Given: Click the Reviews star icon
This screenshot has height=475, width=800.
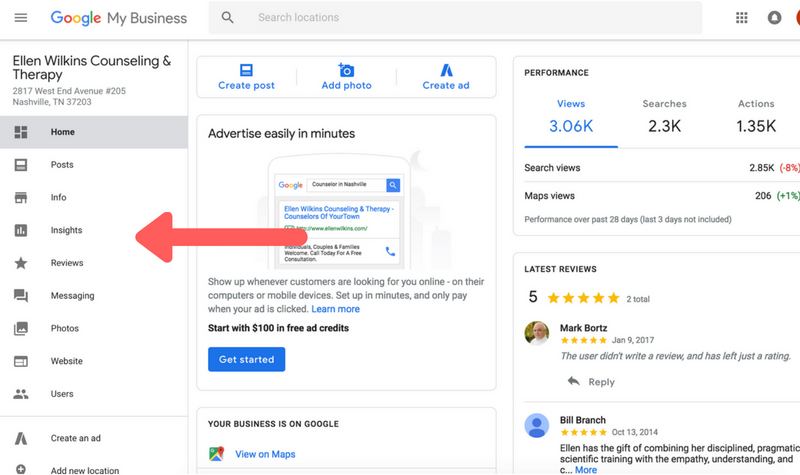Looking at the screenshot, I should pos(21,263).
